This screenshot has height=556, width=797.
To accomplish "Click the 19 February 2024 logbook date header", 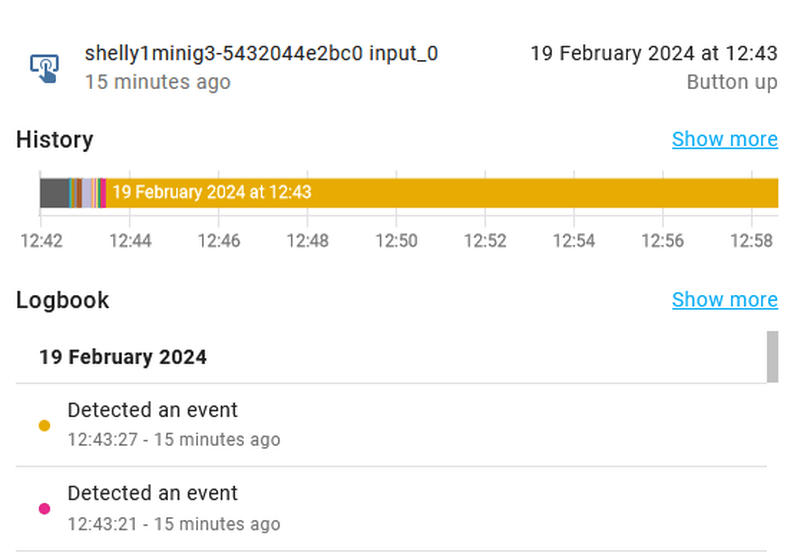I will pyautogui.click(x=123, y=357).
